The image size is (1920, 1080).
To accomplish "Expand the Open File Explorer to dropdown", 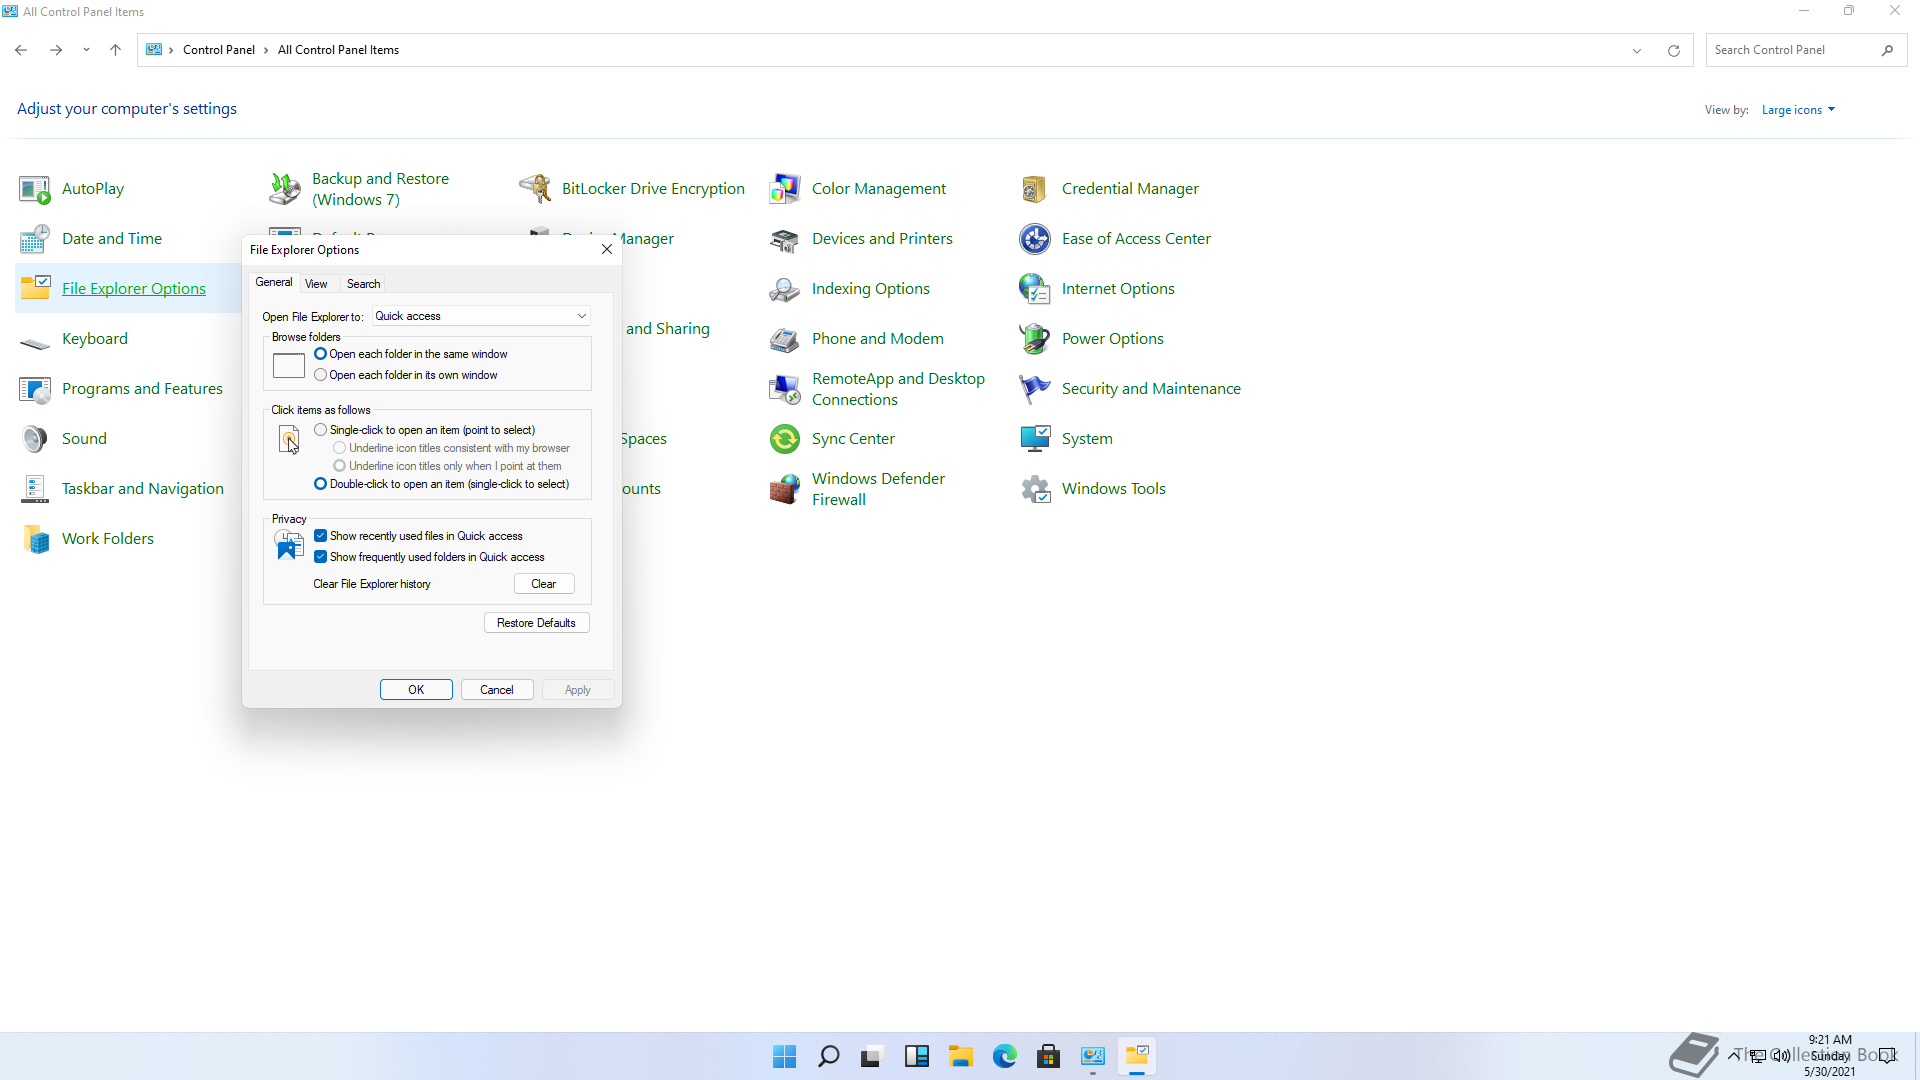I will point(481,316).
